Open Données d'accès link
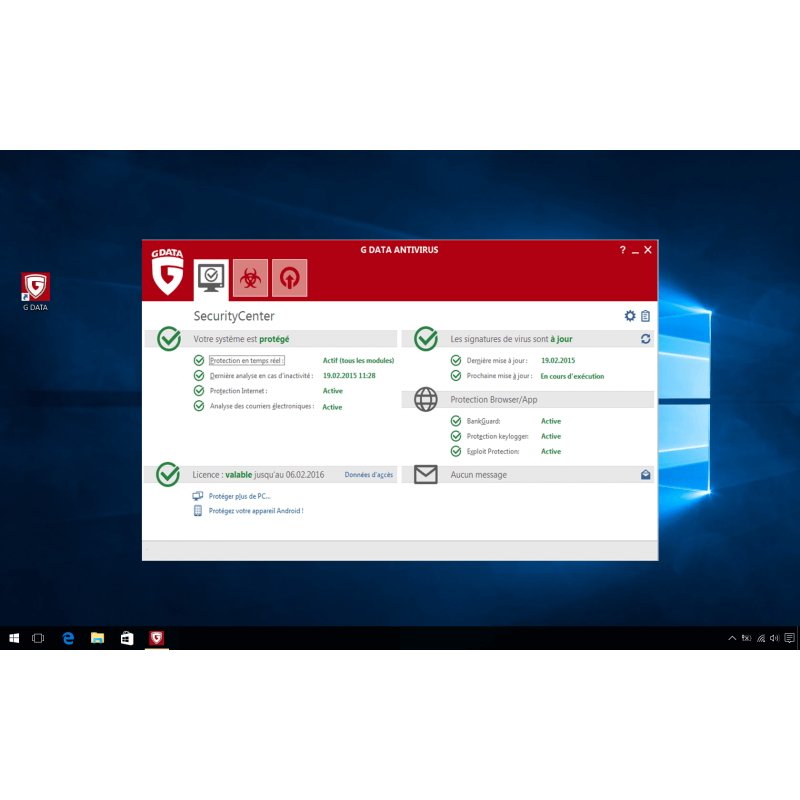This screenshot has height=800, width=800. click(x=368, y=474)
